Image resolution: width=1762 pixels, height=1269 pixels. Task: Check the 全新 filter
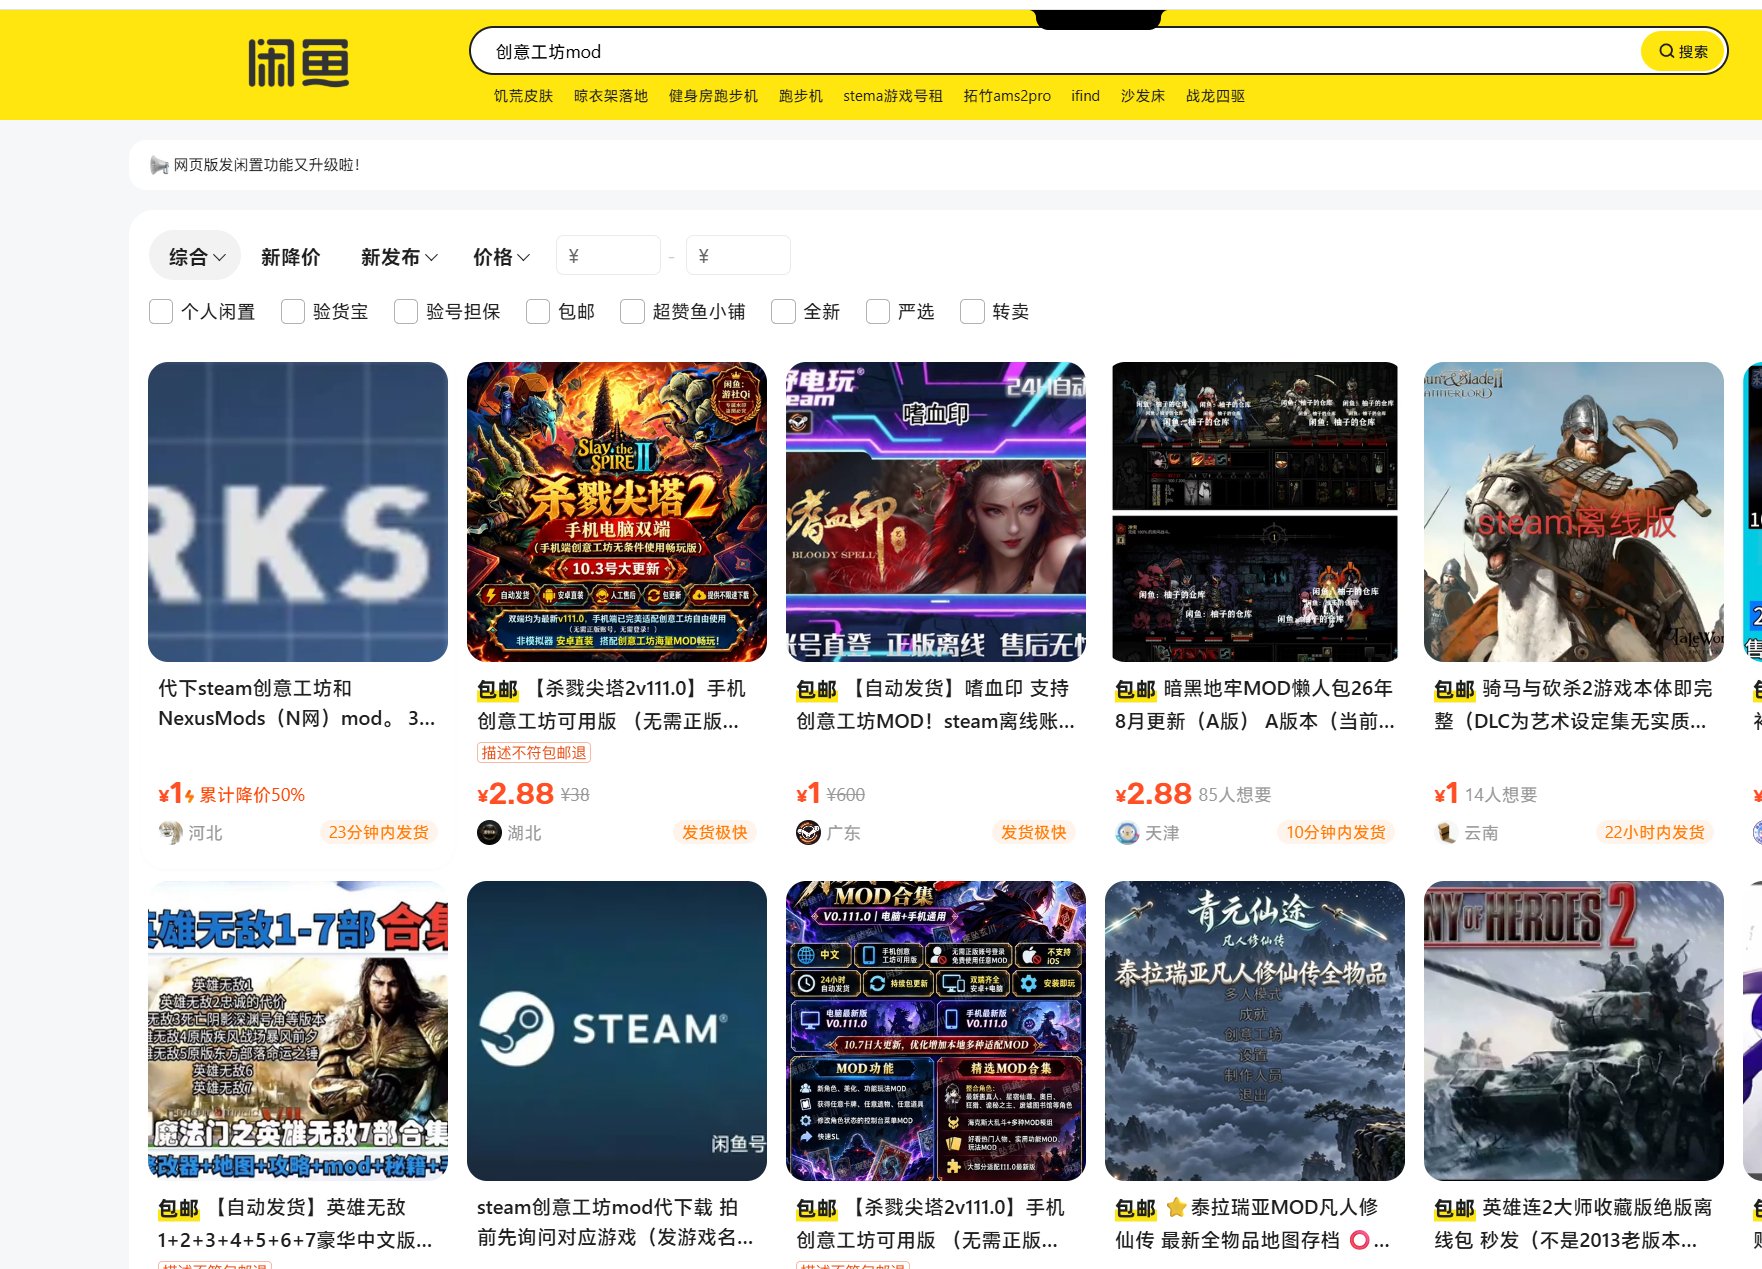pos(783,312)
